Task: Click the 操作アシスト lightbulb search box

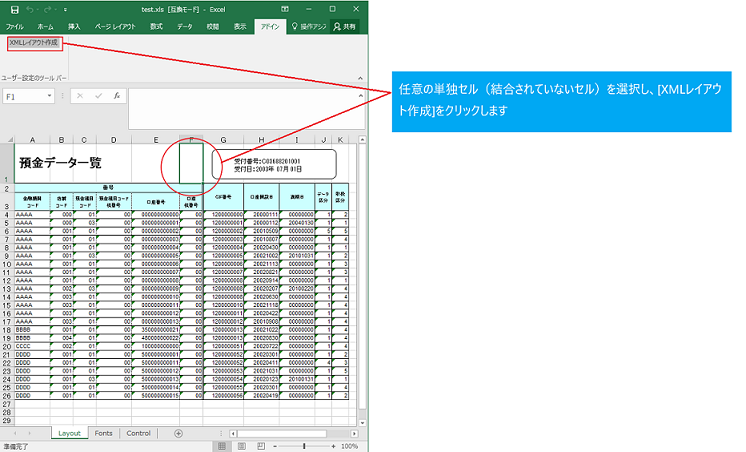Action: tap(309, 27)
